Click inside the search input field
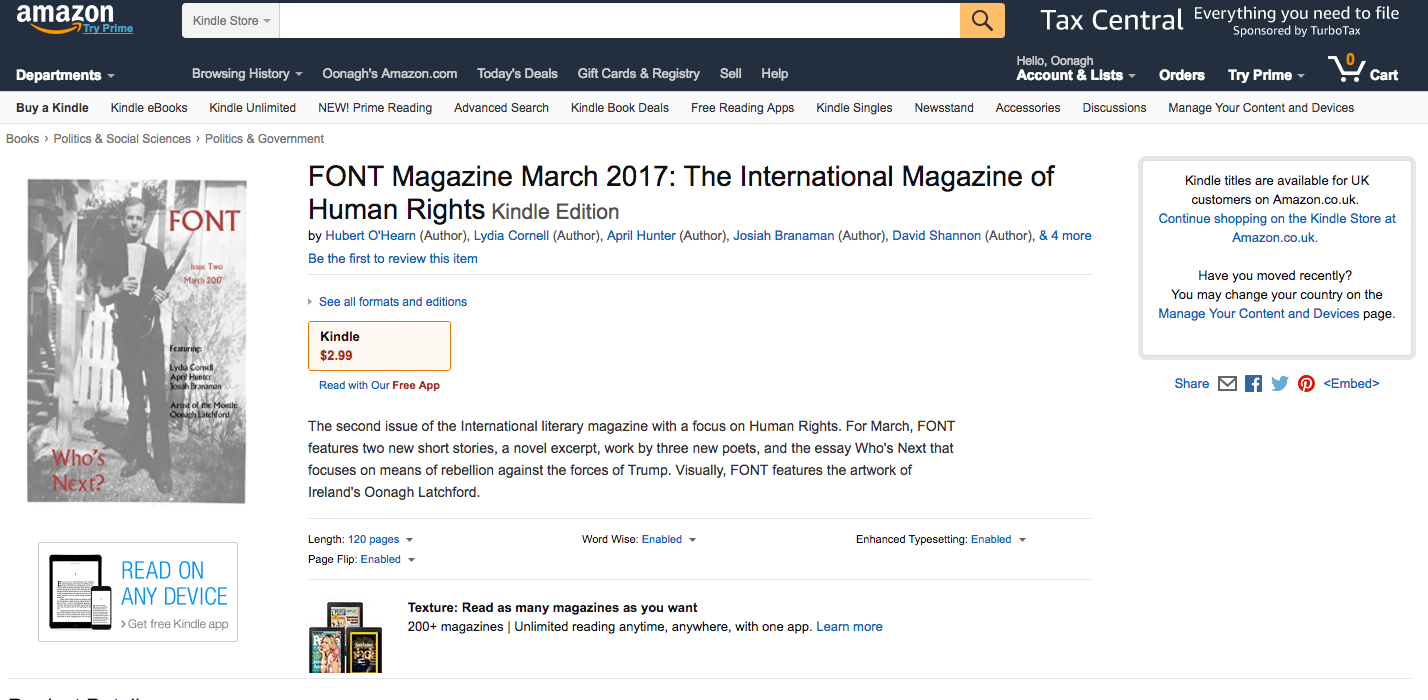1428x700 pixels. coord(620,21)
